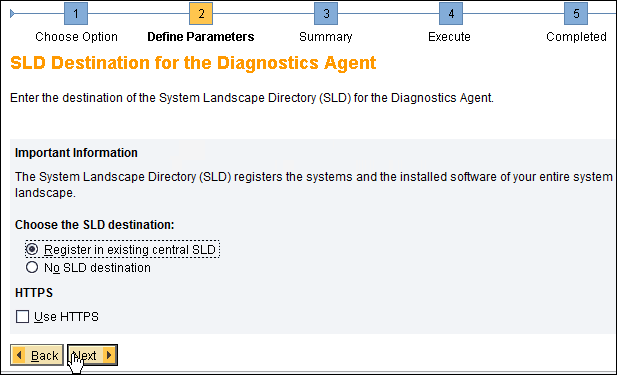Proceed with the Next button
Screen dimensions: 617x375
[x=92, y=355]
